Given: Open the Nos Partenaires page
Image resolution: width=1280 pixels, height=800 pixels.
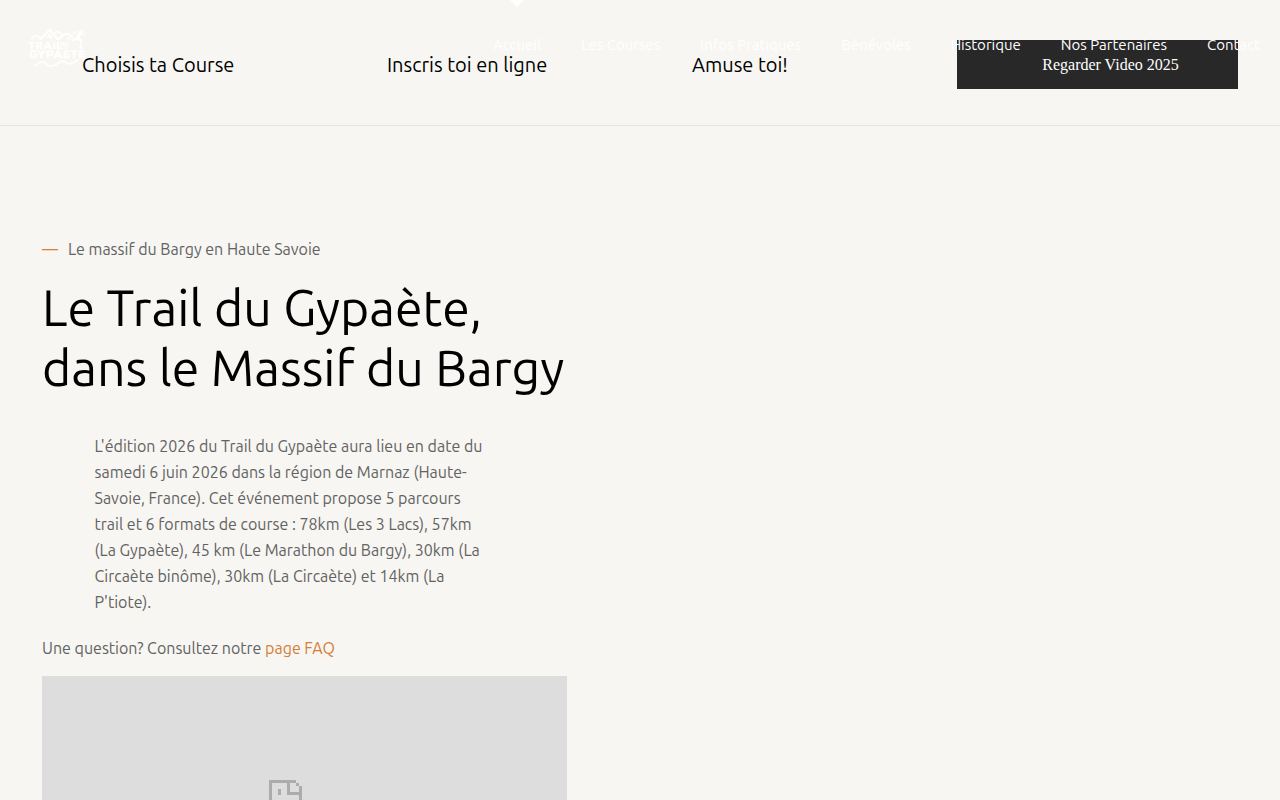Looking at the screenshot, I should coord(1114,45).
